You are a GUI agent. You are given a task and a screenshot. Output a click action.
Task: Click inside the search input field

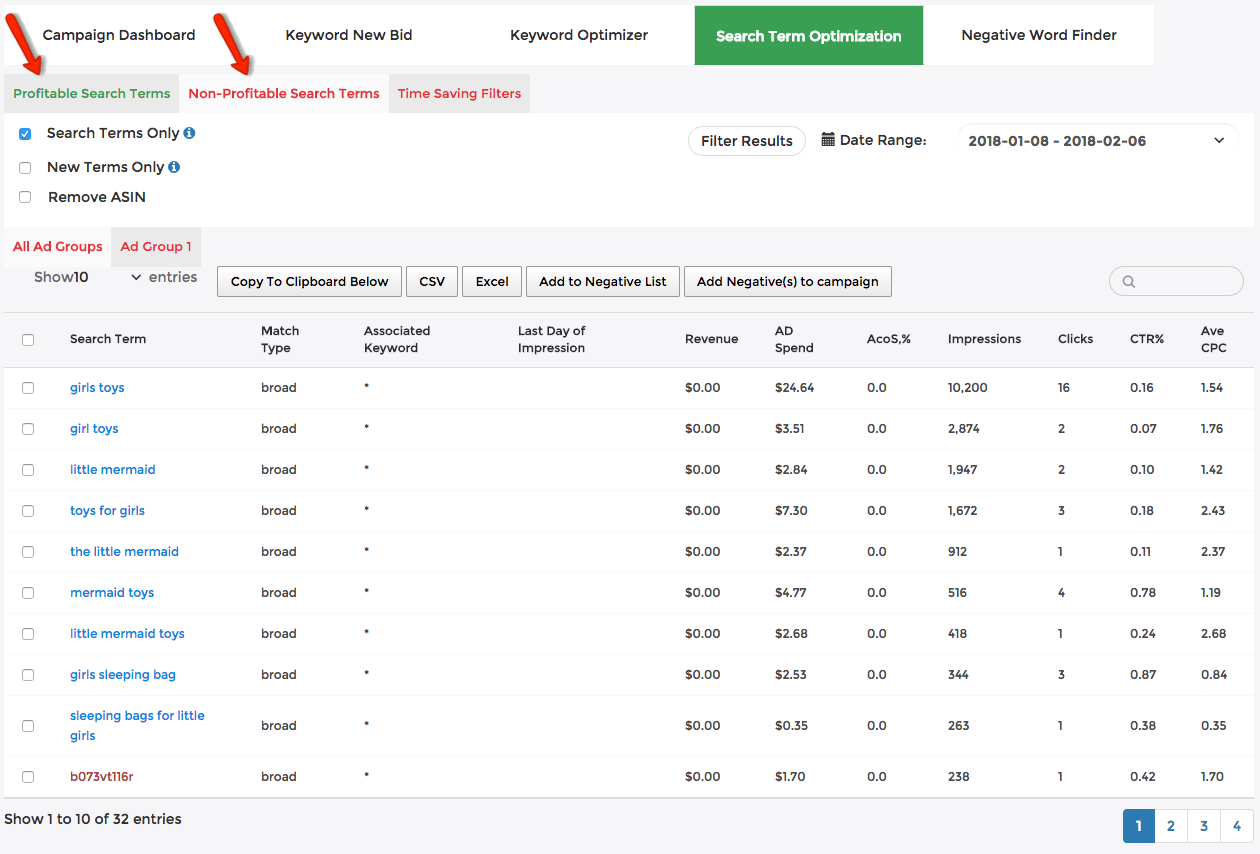(x=1180, y=281)
